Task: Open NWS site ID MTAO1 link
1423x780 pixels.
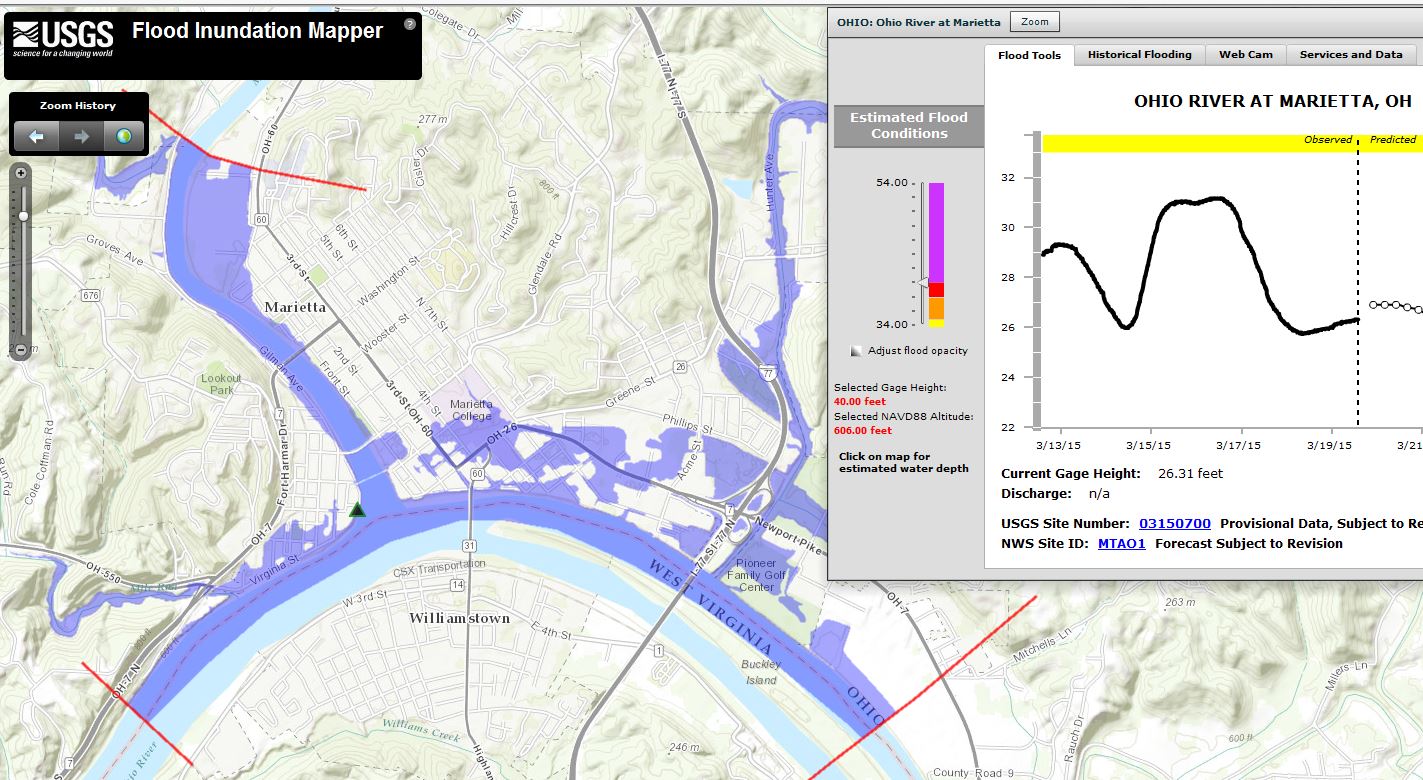Action: 1122,543
